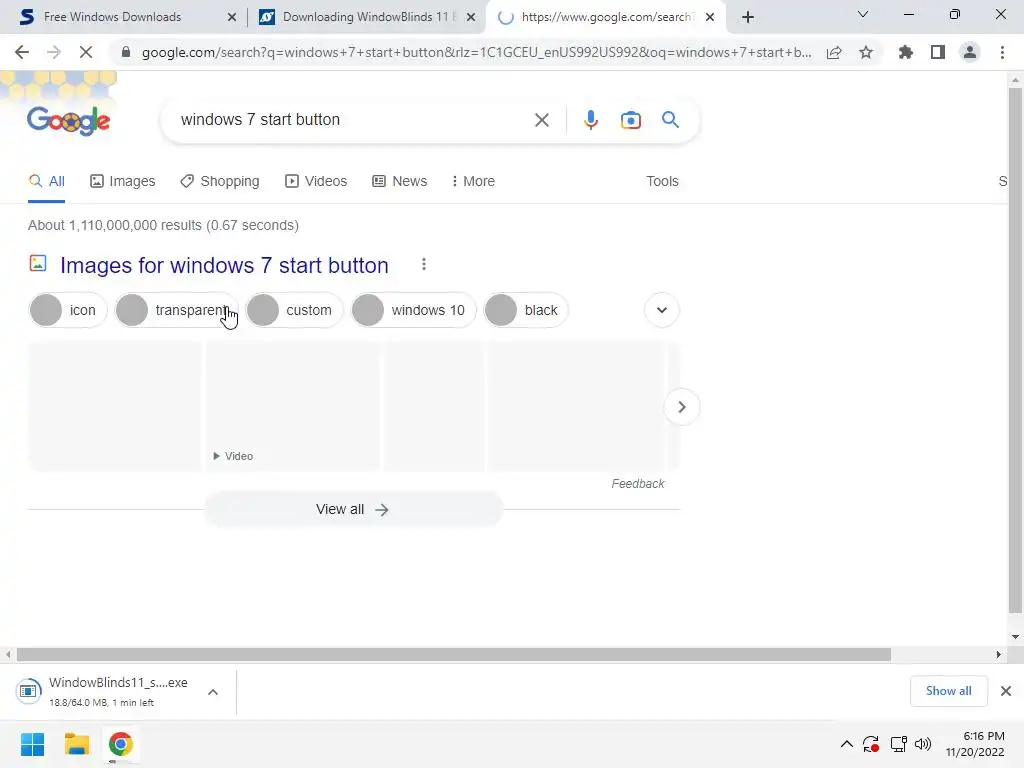Filter images by the 'black' chip
The height and width of the screenshot is (768, 1024).
click(526, 310)
